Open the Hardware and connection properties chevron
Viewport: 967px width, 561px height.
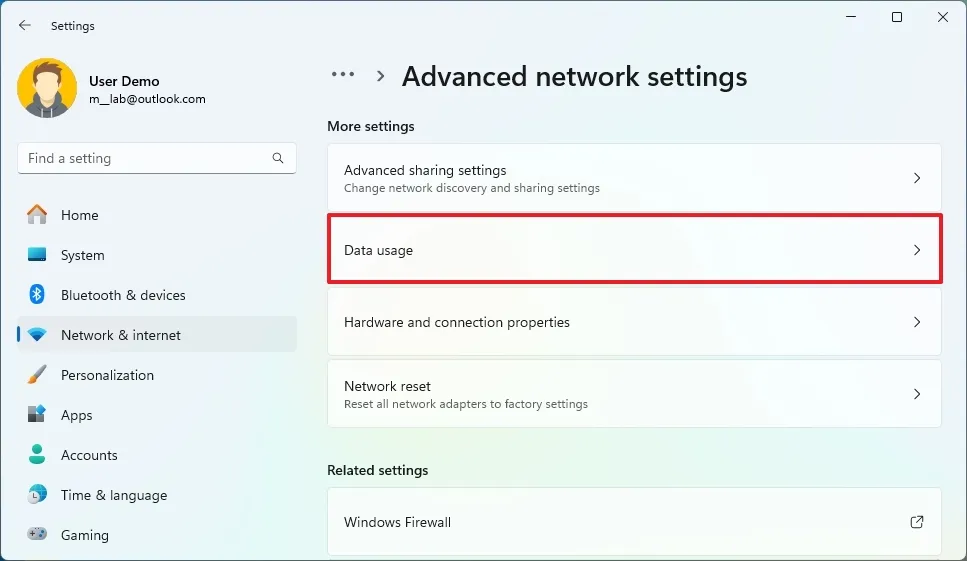click(917, 322)
